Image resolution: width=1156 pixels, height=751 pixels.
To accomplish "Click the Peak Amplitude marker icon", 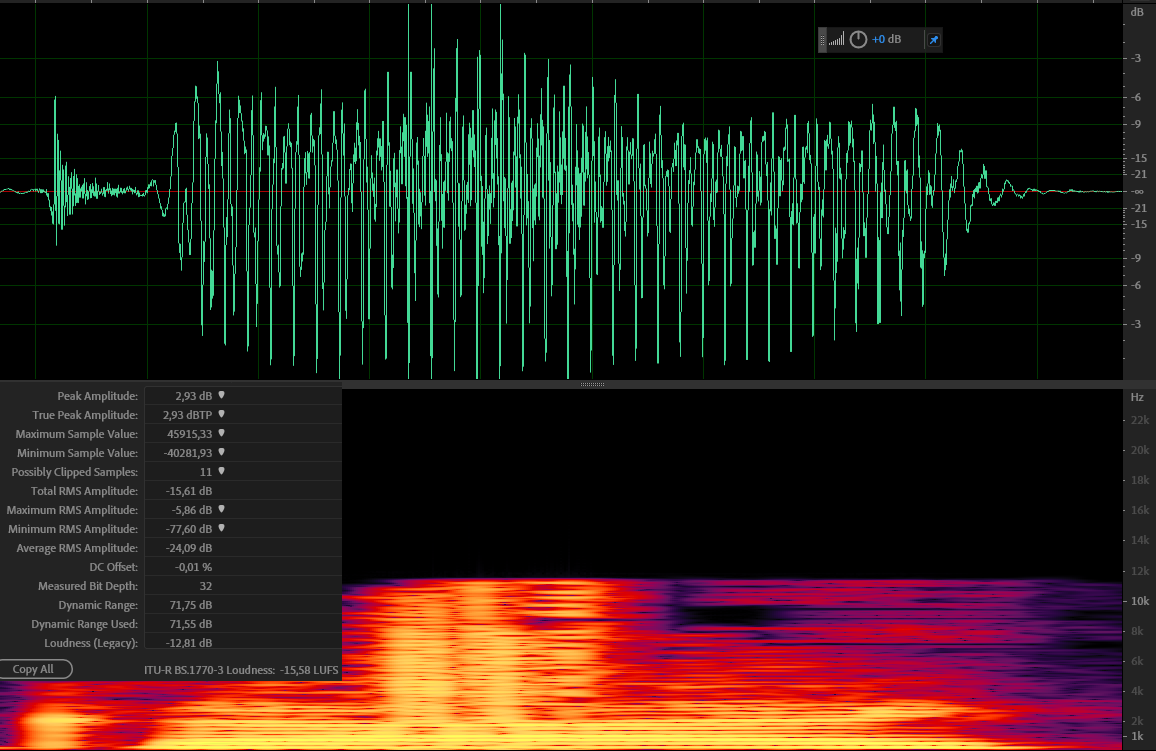I will 221,396.
